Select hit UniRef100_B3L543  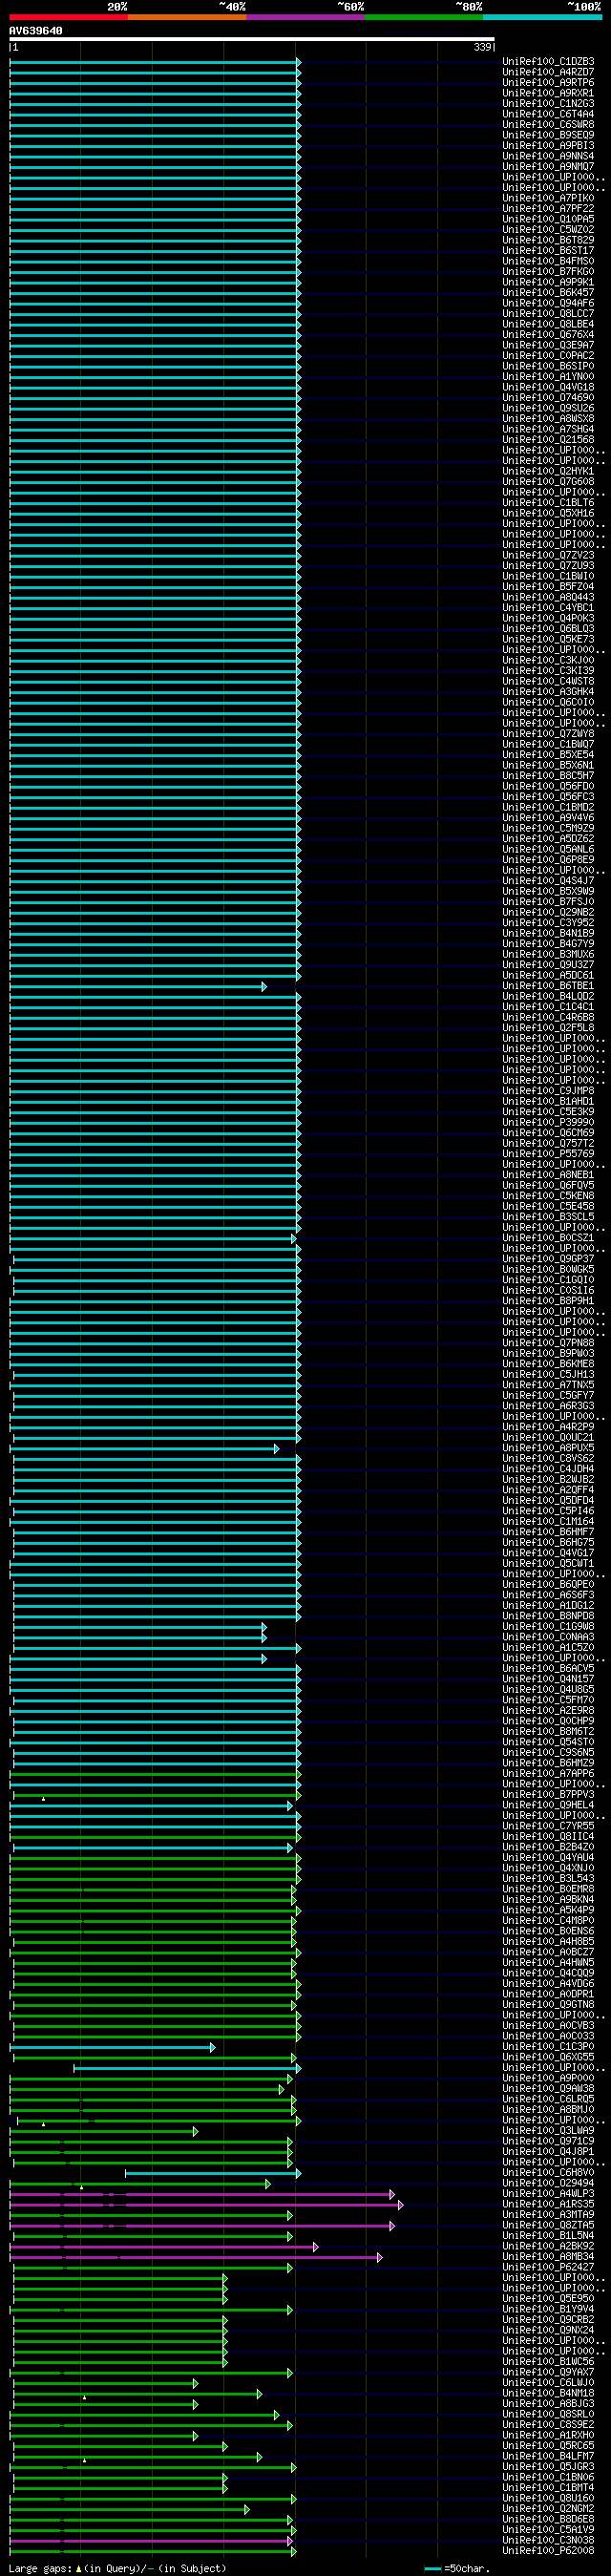tap(548, 1878)
